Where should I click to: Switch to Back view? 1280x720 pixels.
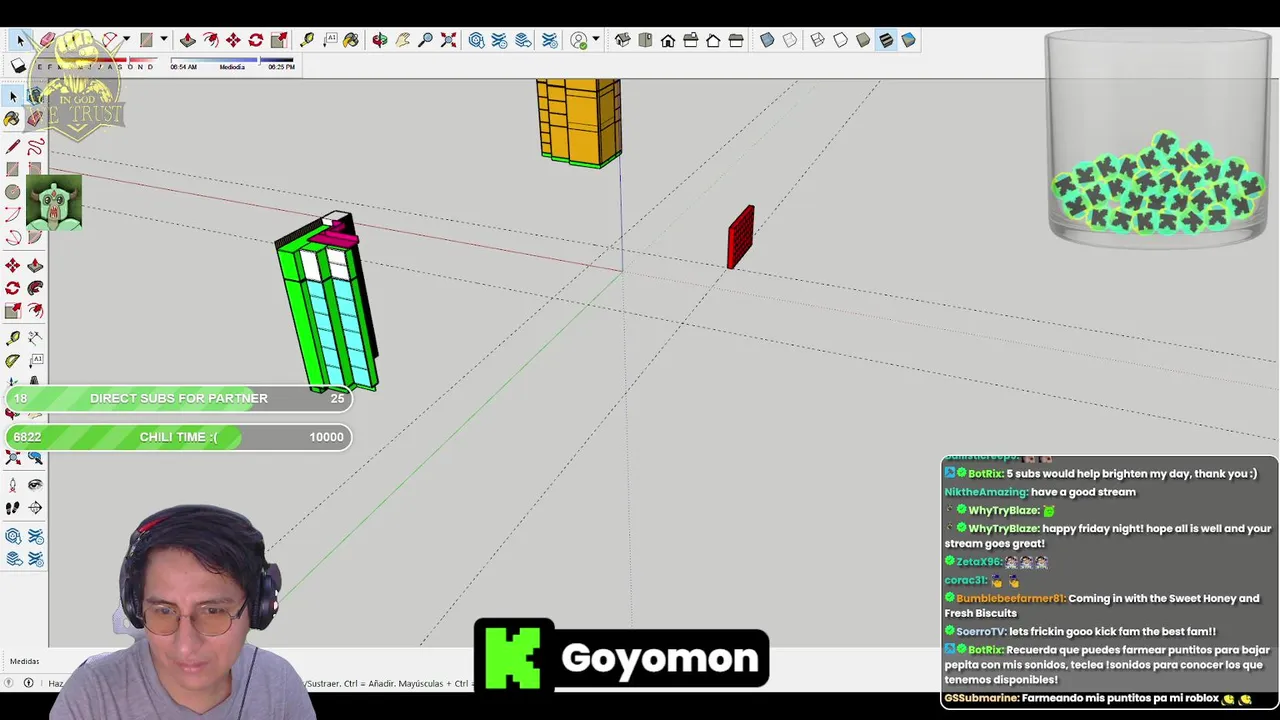pos(713,40)
